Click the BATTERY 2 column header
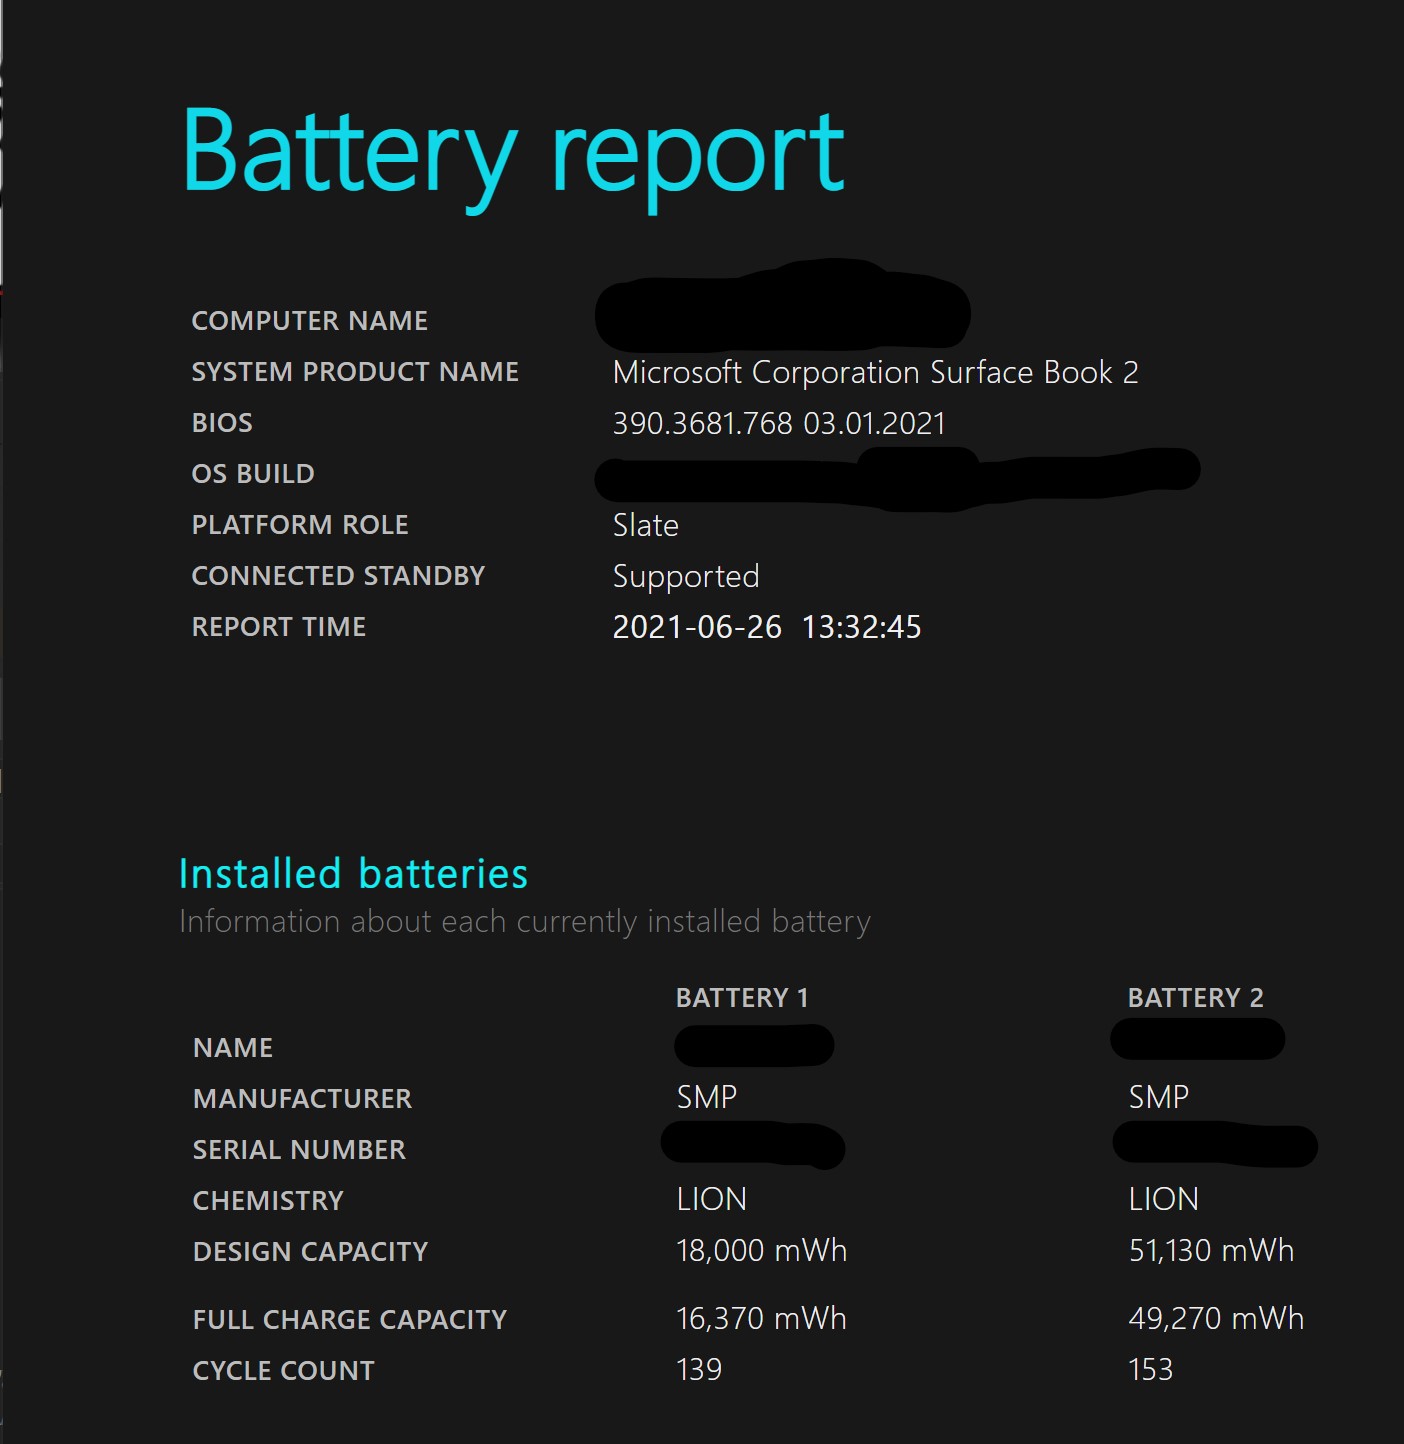Viewport: 1404px width, 1444px height. pyautogui.click(x=1195, y=998)
